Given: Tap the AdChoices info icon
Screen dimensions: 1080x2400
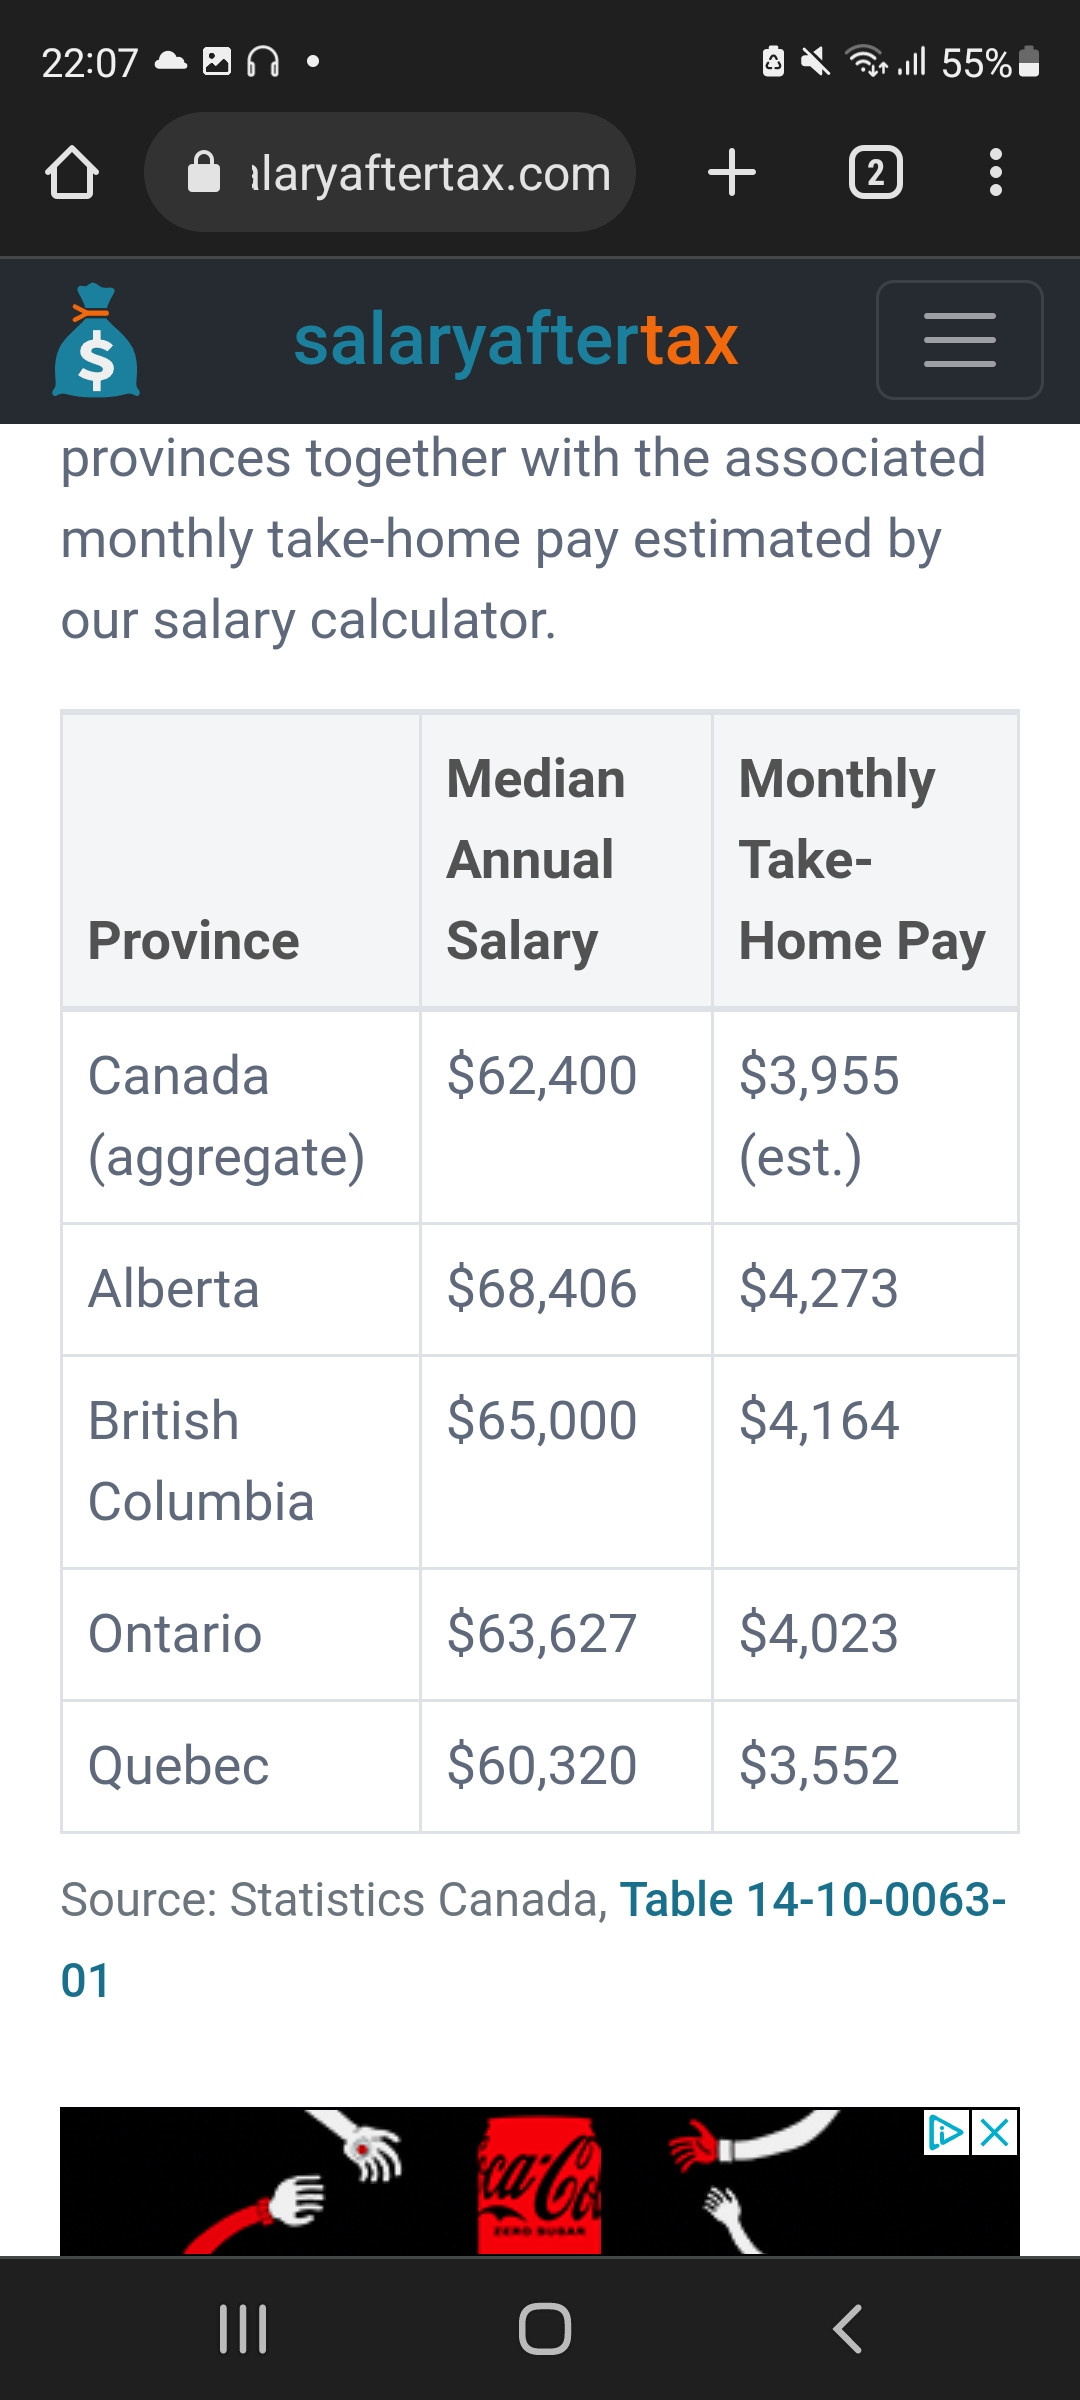Looking at the screenshot, I should tap(945, 2134).
